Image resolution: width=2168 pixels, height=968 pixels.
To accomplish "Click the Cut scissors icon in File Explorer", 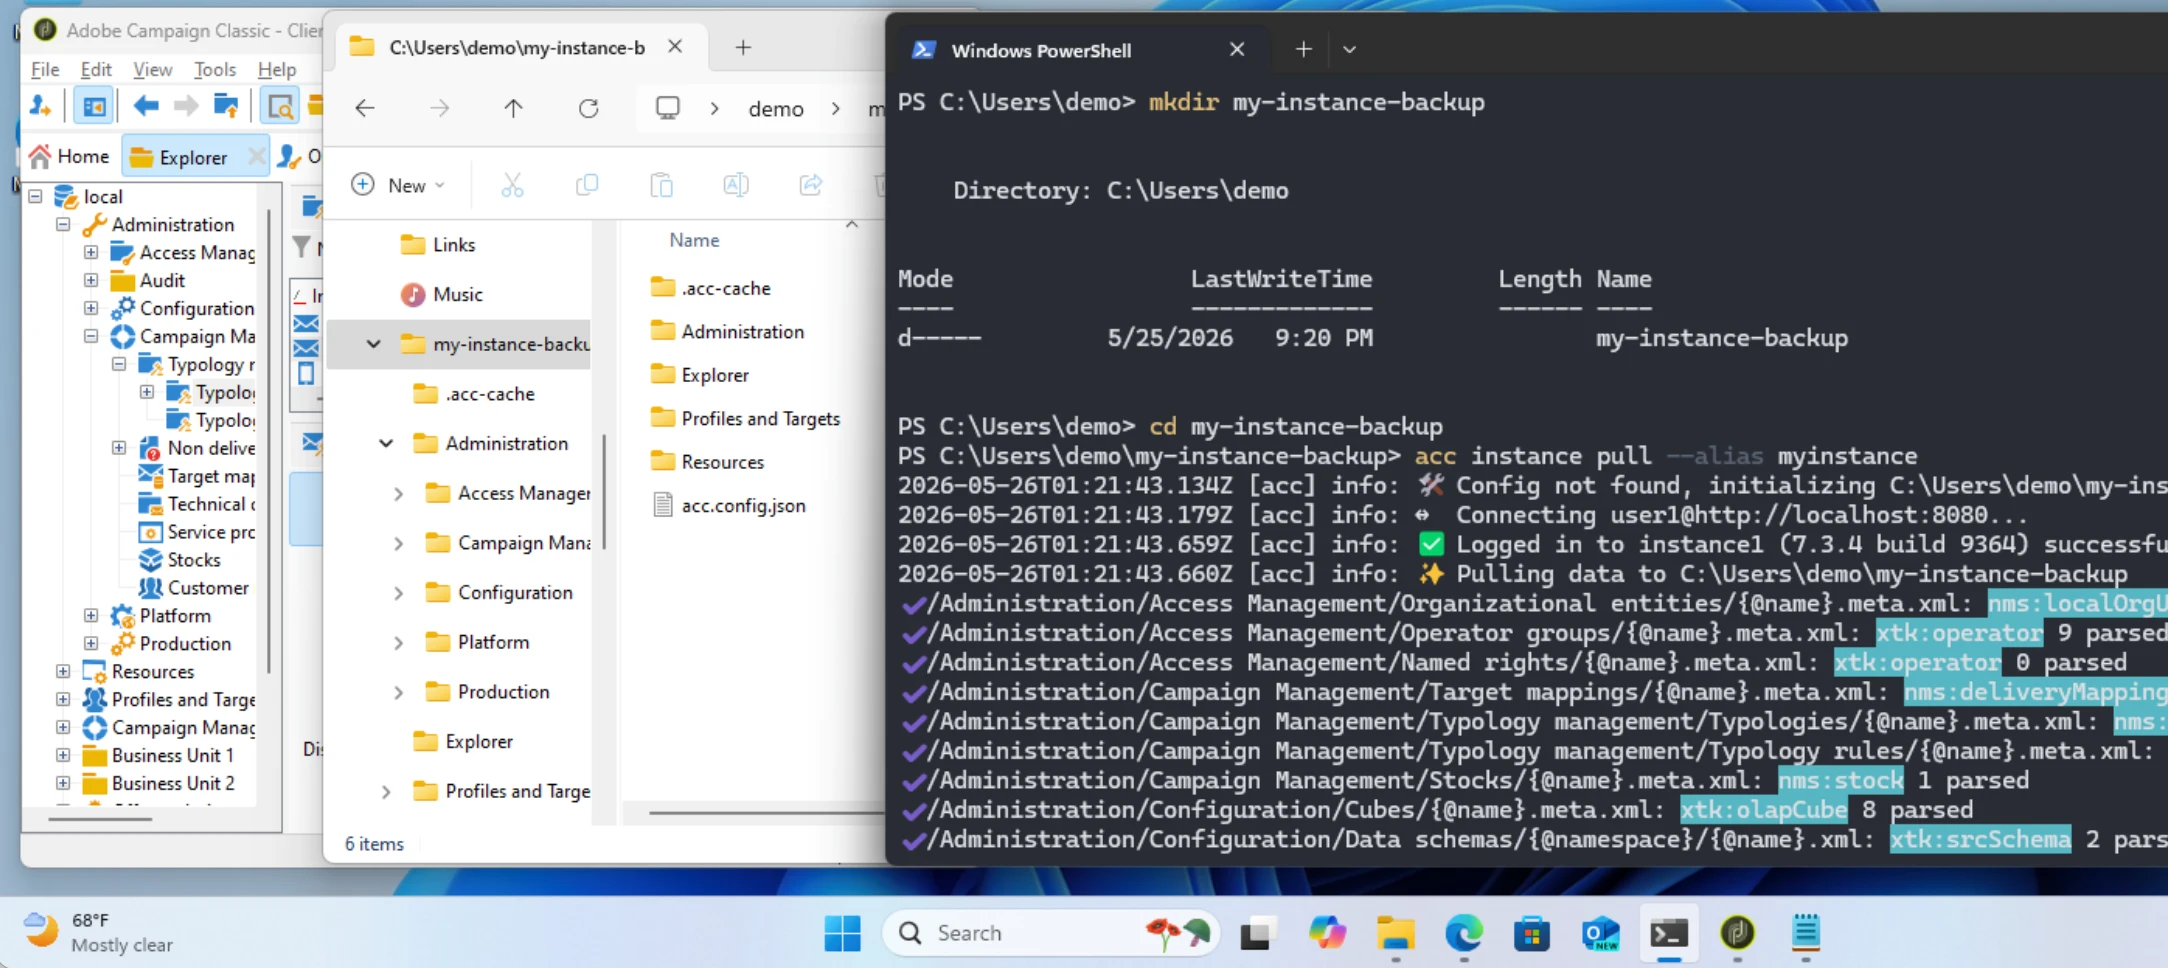I will pos(512,185).
